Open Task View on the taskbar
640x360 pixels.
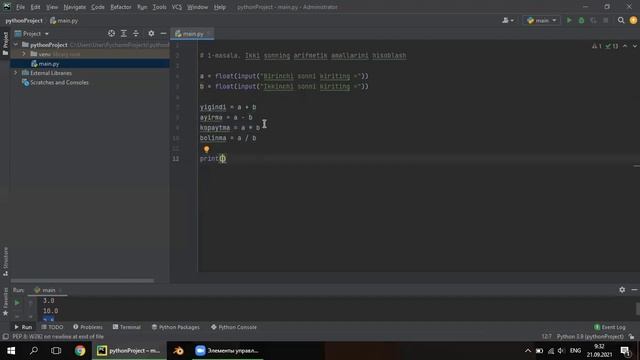pyautogui.click(x=56, y=351)
